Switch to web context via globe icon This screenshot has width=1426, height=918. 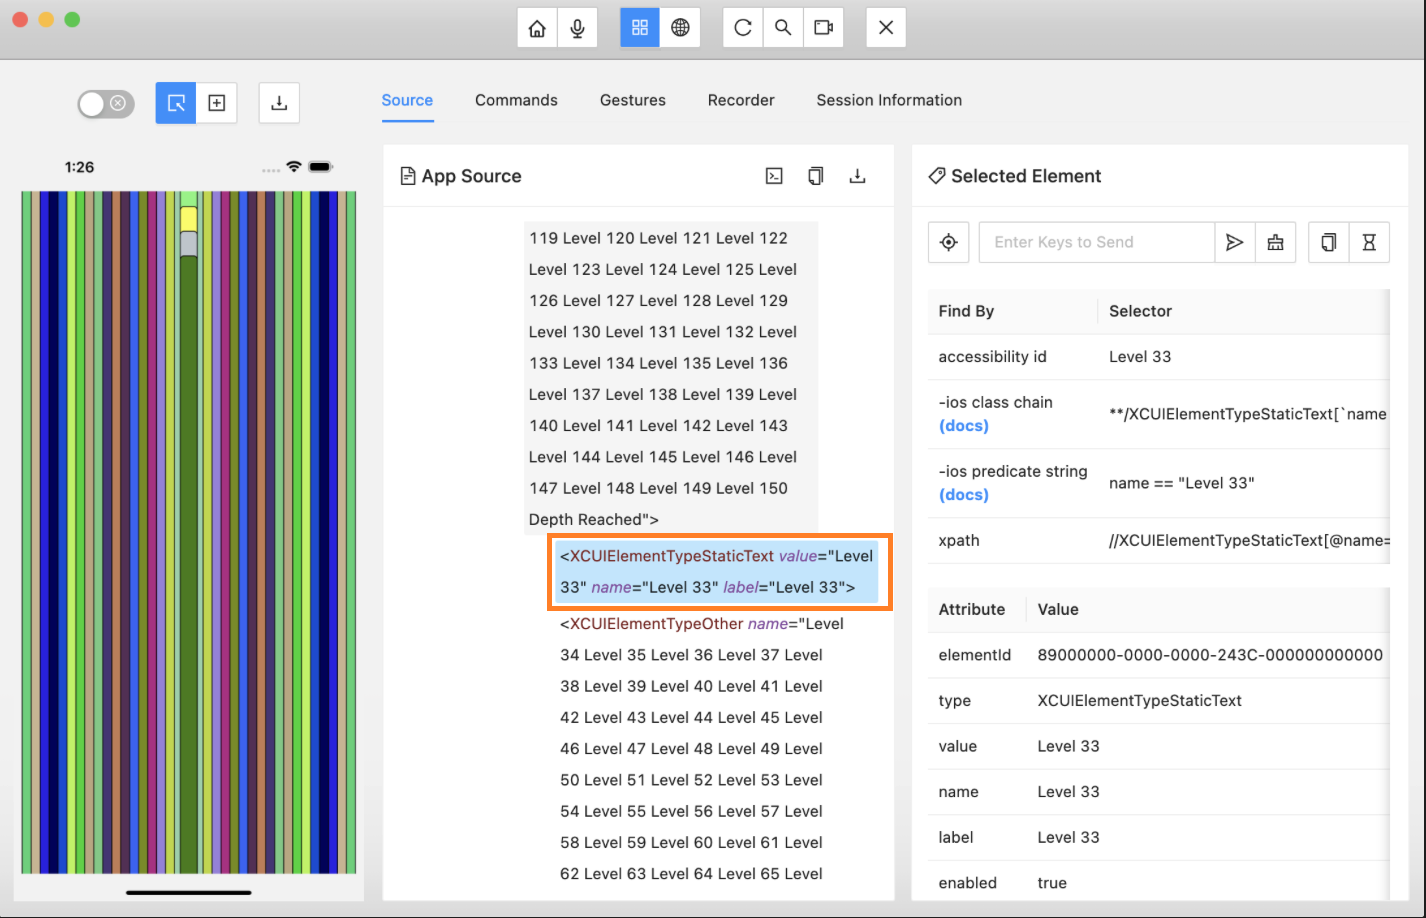coord(679,27)
